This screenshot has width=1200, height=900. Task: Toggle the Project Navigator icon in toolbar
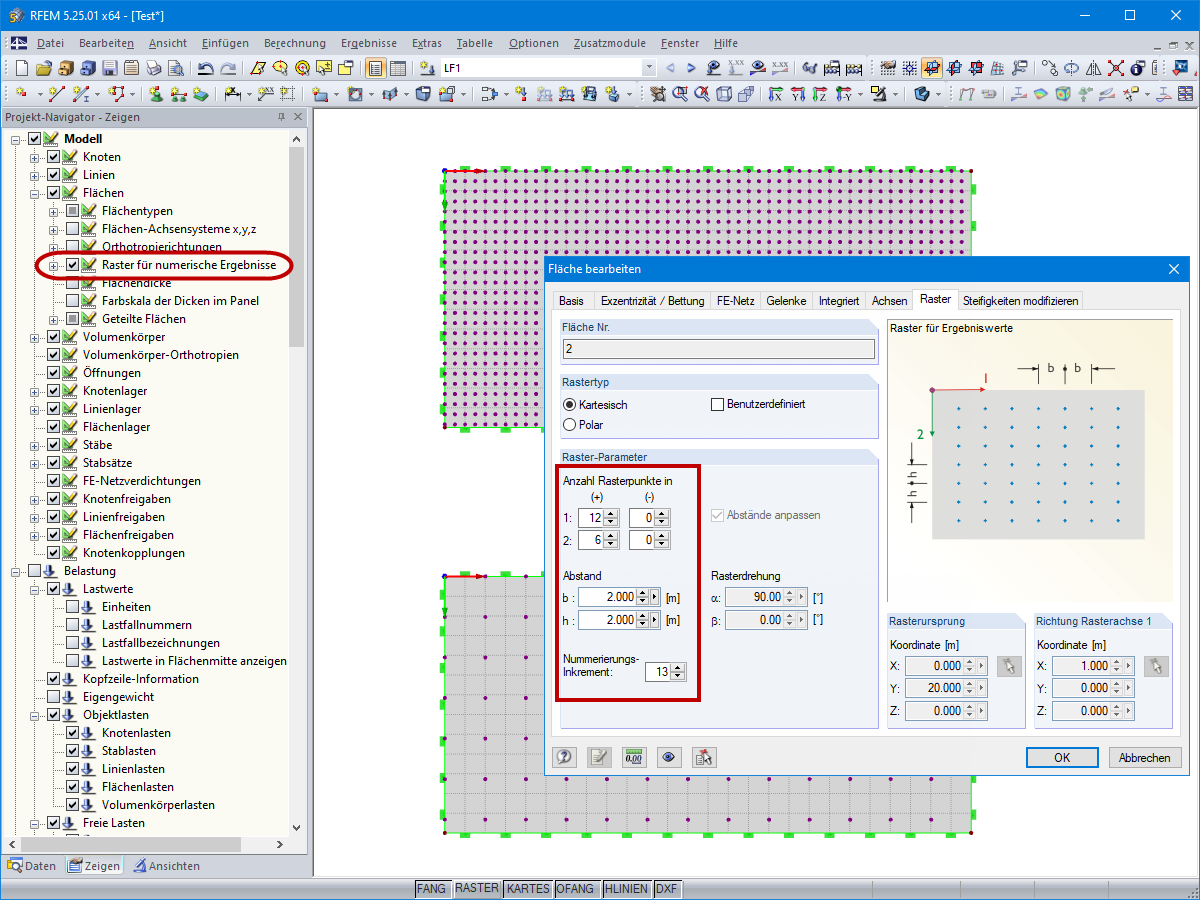coord(373,68)
